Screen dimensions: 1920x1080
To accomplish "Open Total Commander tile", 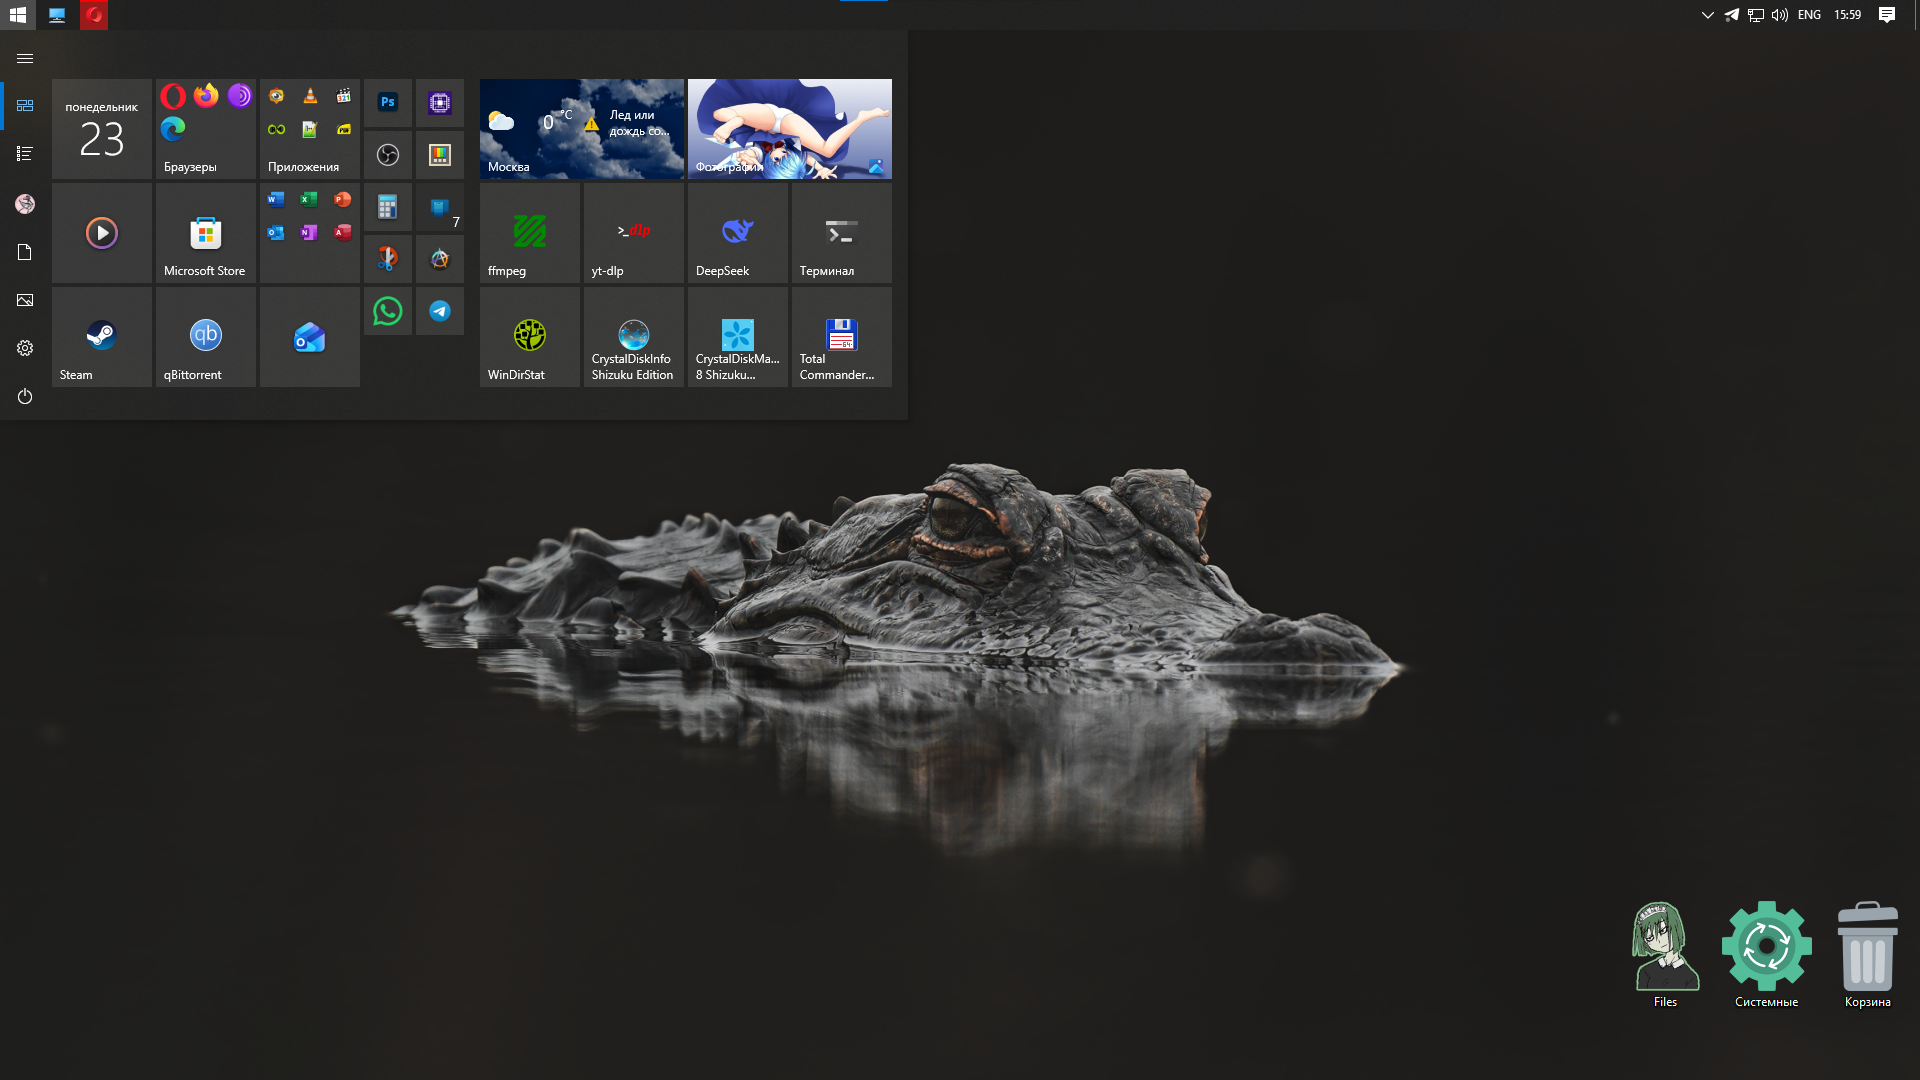I will tap(841, 337).
